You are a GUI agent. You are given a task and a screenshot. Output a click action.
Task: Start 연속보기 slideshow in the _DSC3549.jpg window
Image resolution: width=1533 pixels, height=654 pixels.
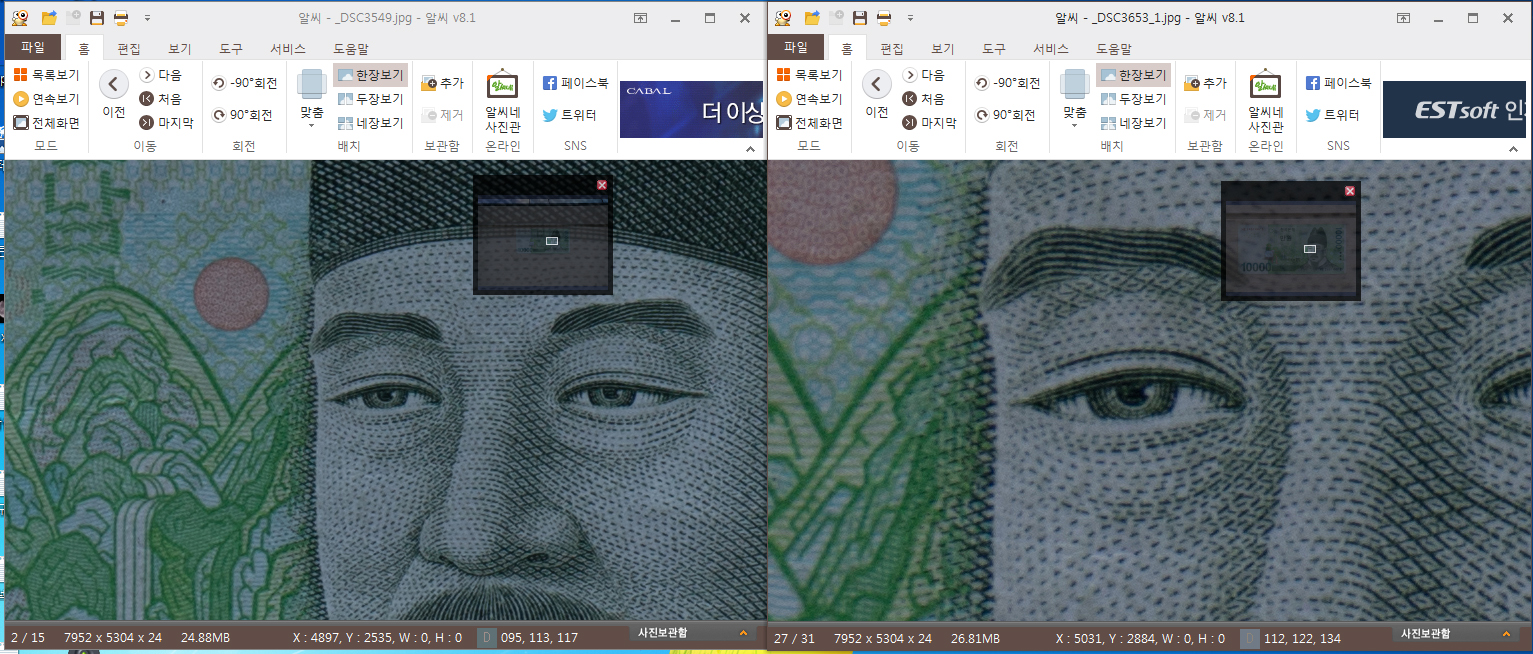(46, 99)
